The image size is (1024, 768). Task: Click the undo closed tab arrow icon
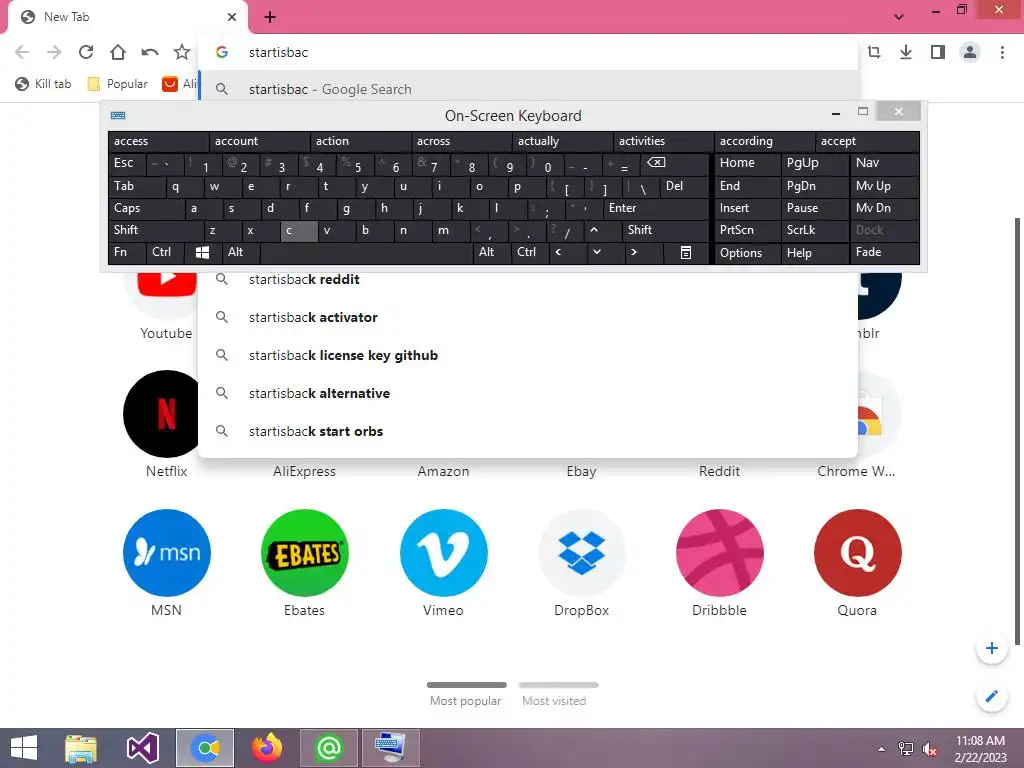point(150,52)
